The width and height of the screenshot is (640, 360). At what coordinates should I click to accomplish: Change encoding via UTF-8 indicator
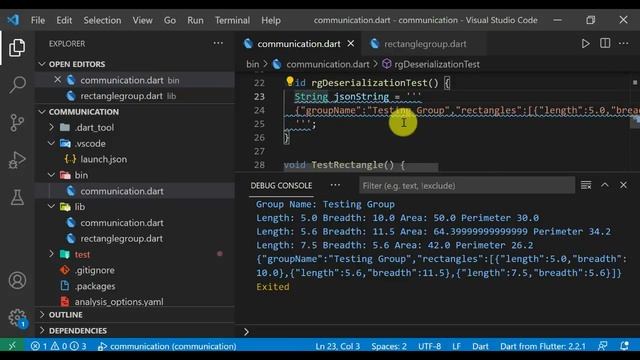429,346
